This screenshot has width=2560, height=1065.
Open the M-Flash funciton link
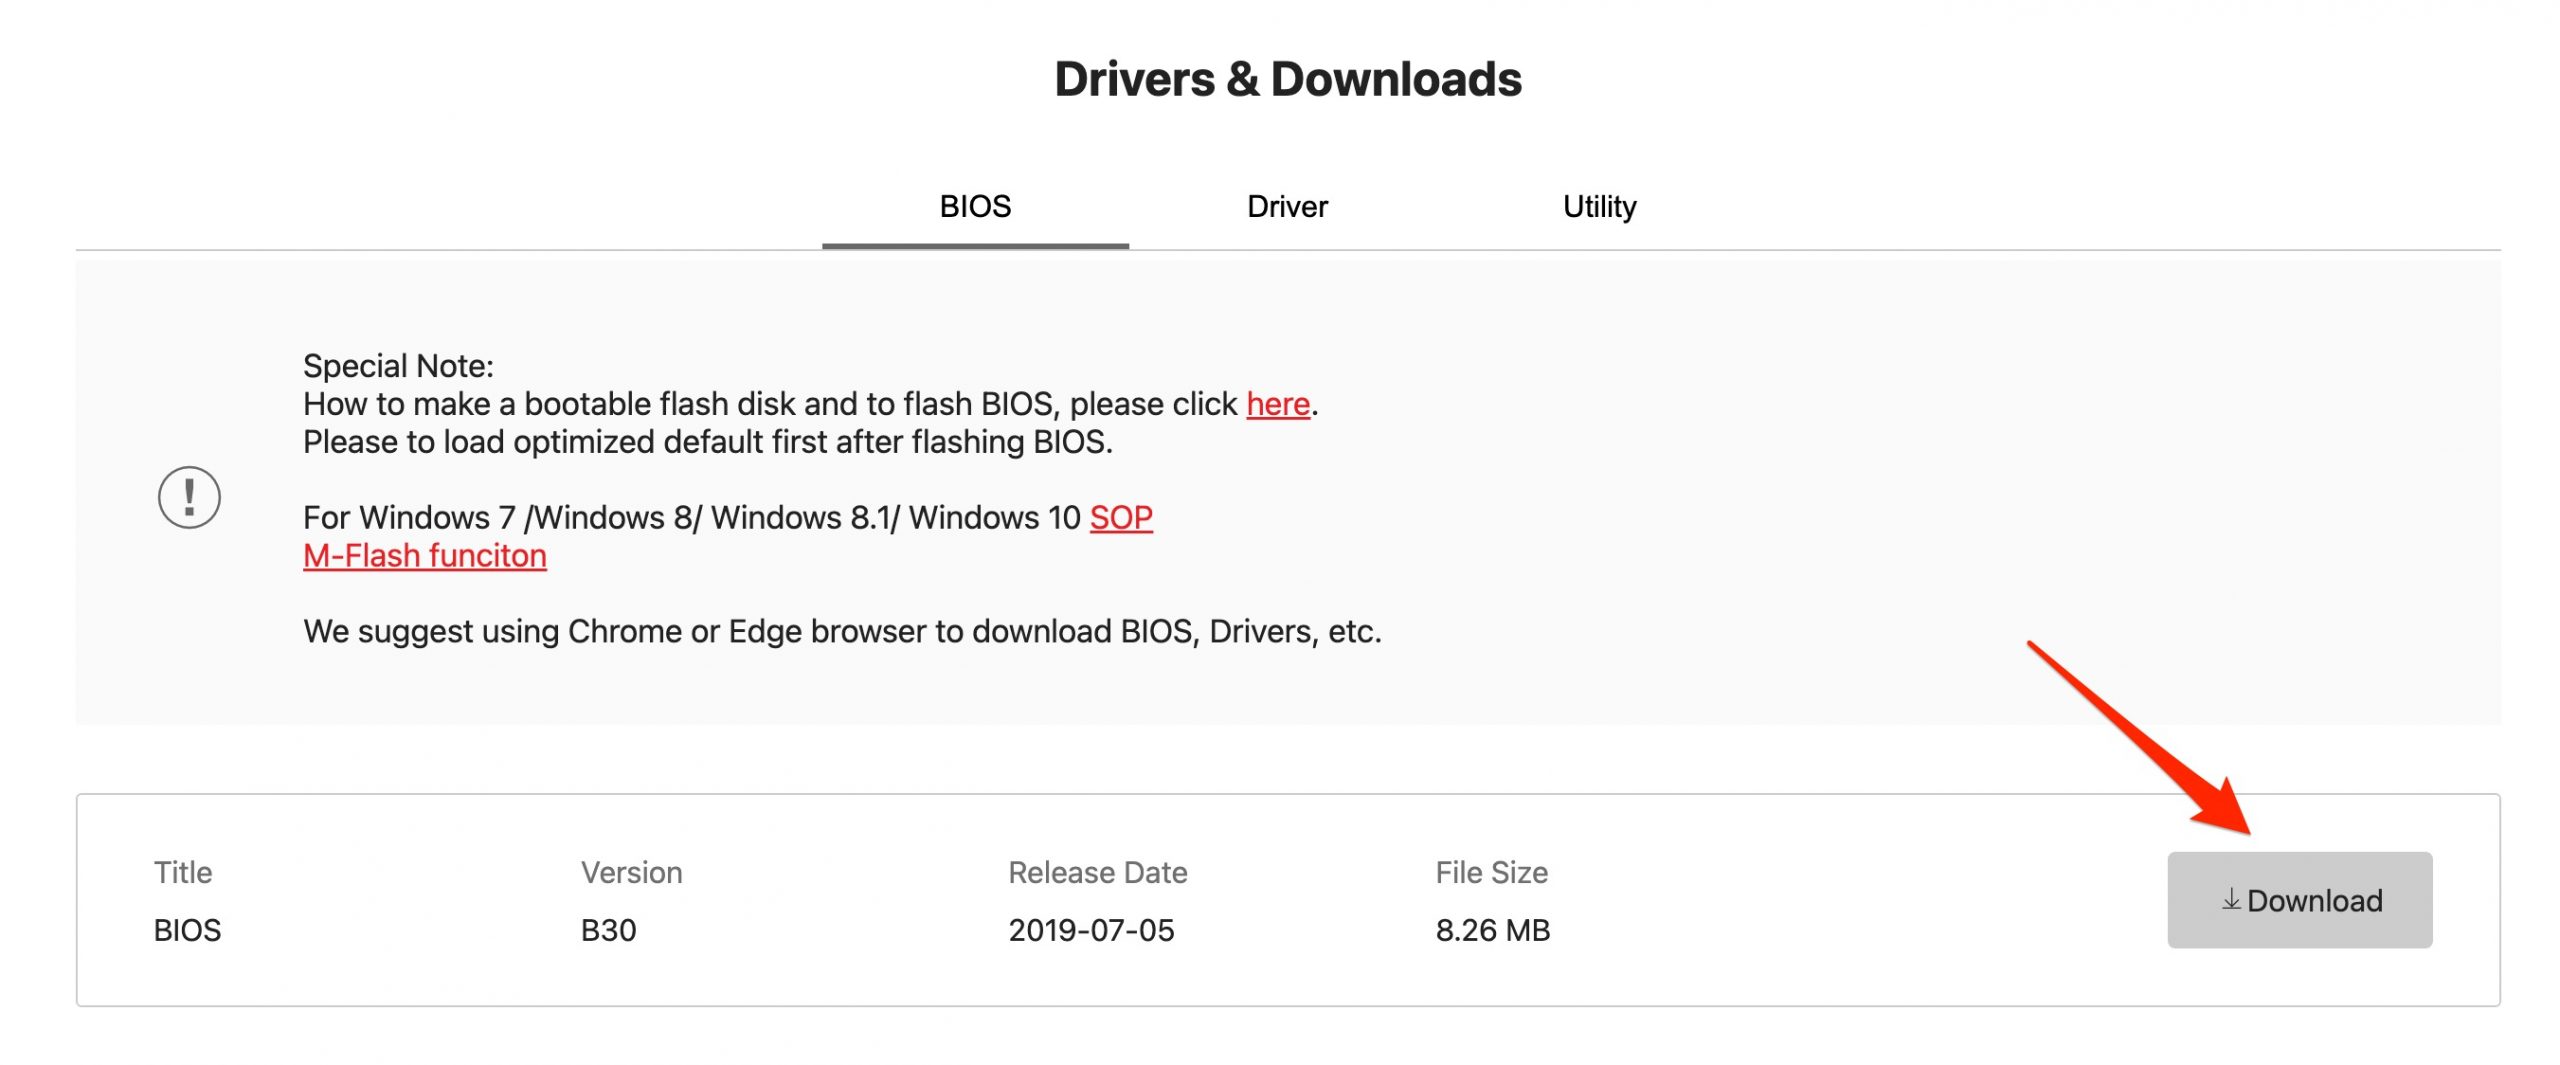[x=425, y=556]
